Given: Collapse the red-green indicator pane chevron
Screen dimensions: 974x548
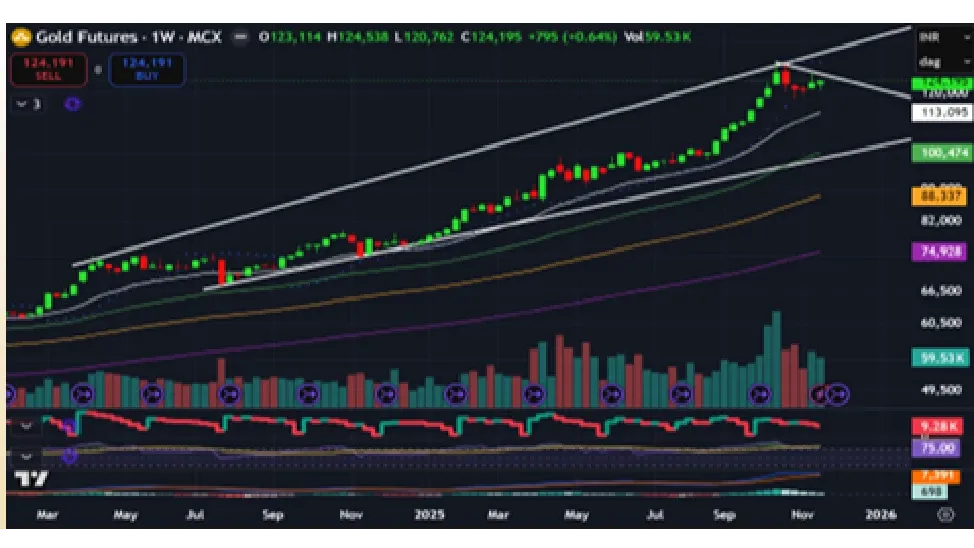Looking at the screenshot, I should point(26,426).
